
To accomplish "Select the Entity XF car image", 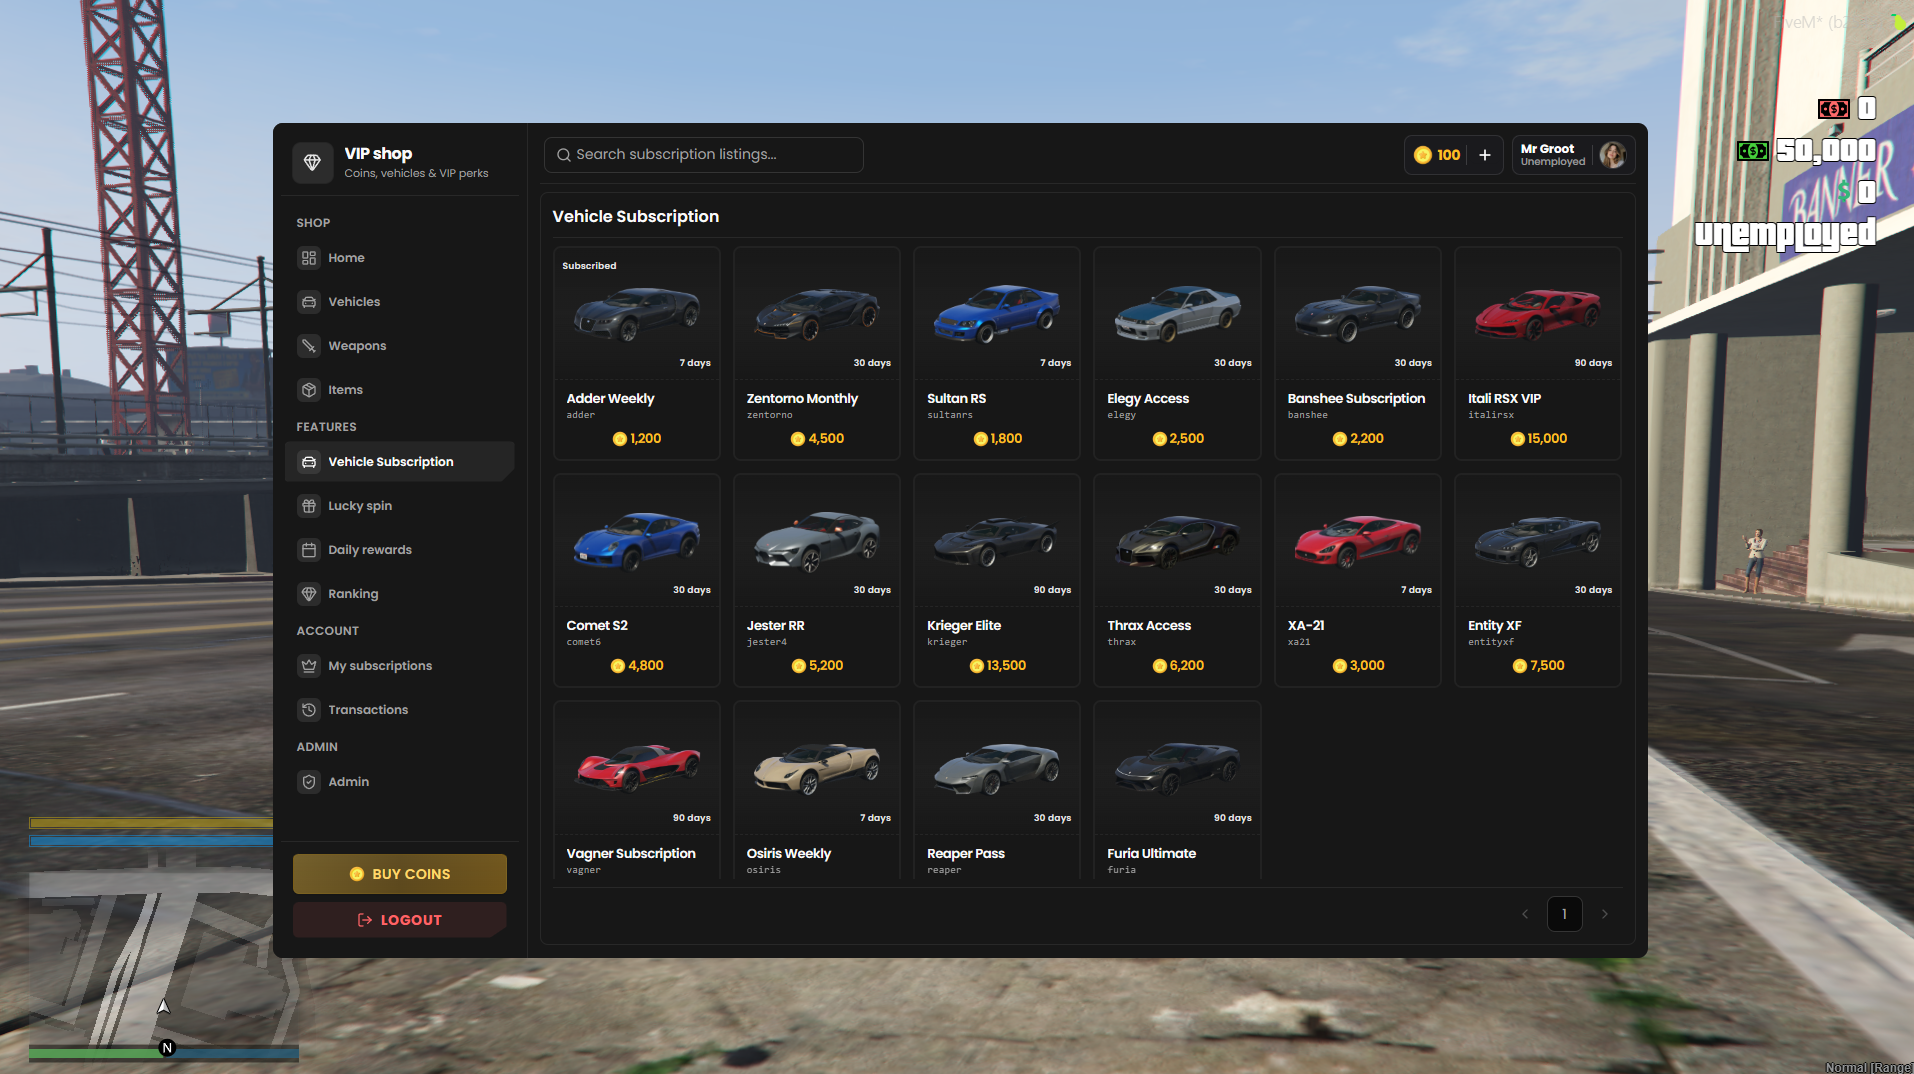I will 1538,540.
